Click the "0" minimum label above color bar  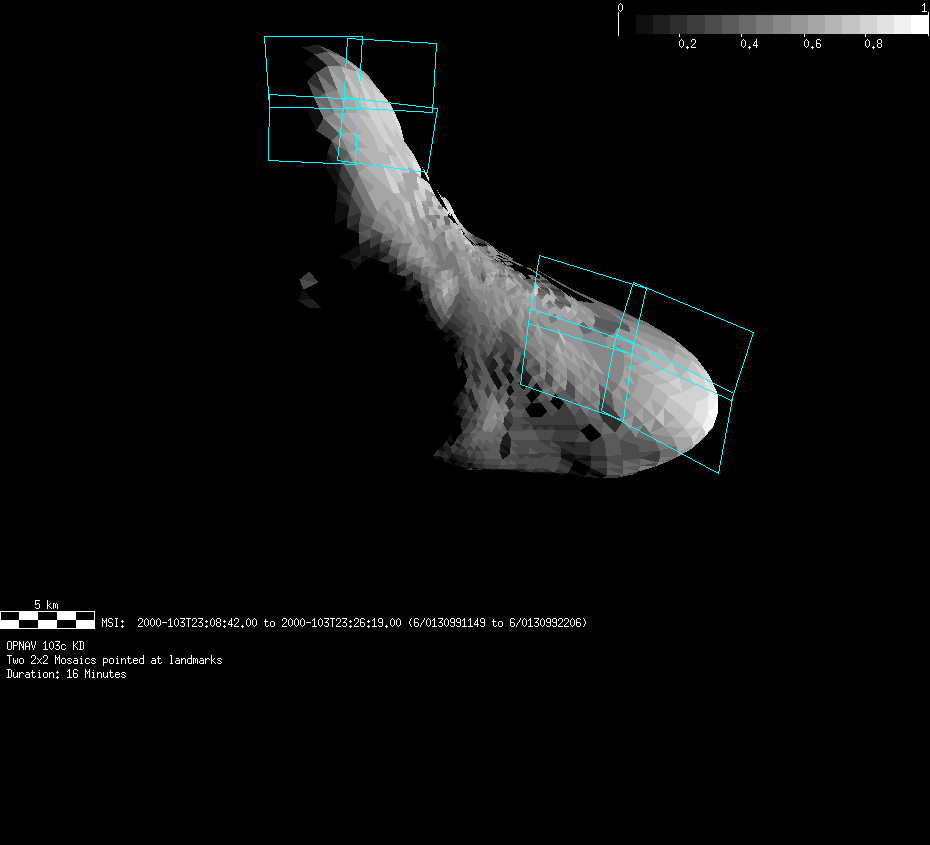click(620, 7)
